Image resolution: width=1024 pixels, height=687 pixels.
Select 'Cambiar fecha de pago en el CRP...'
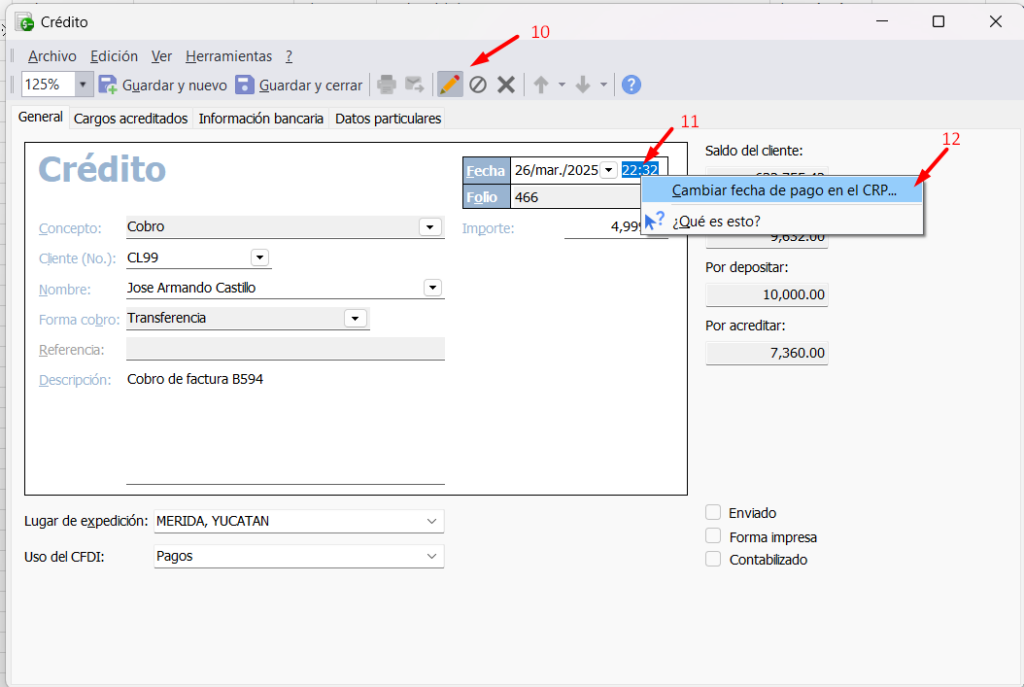pyautogui.click(x=784, y=190)
